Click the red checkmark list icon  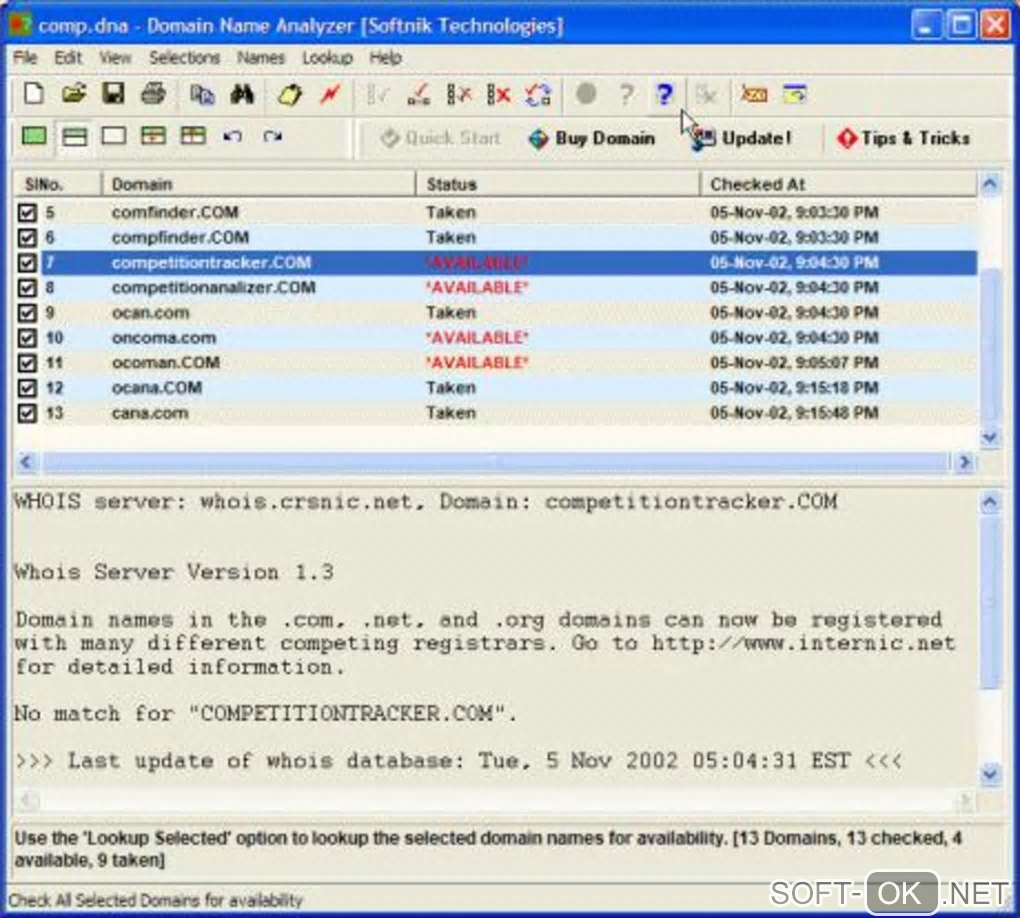point(418,96)
